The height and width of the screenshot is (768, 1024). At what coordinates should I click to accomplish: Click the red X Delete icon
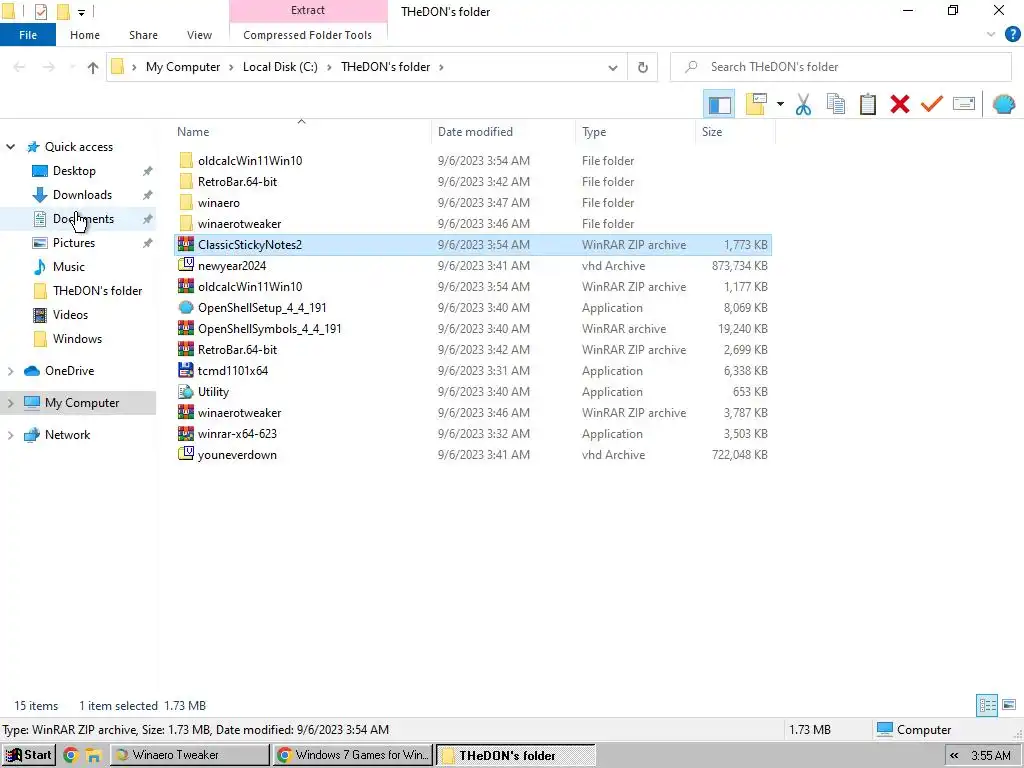900,104
